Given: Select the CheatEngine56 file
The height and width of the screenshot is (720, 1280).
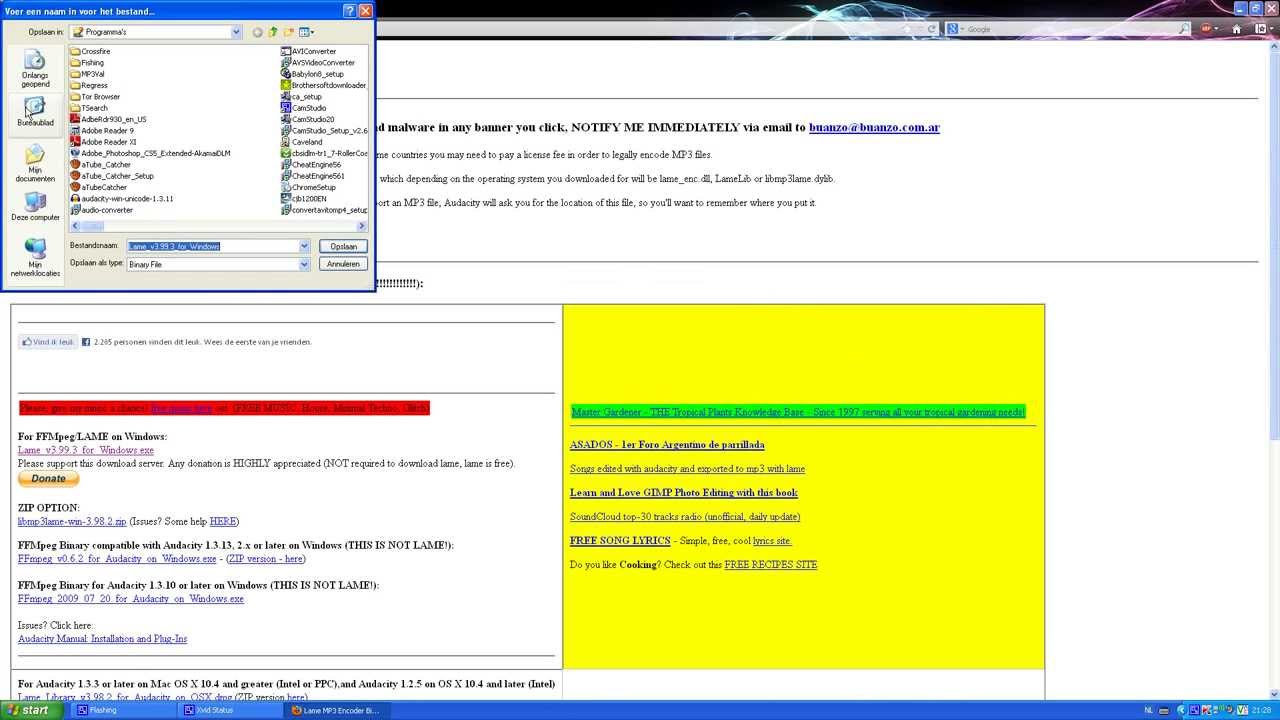Looking at the screenshot, I should point(311,165).
